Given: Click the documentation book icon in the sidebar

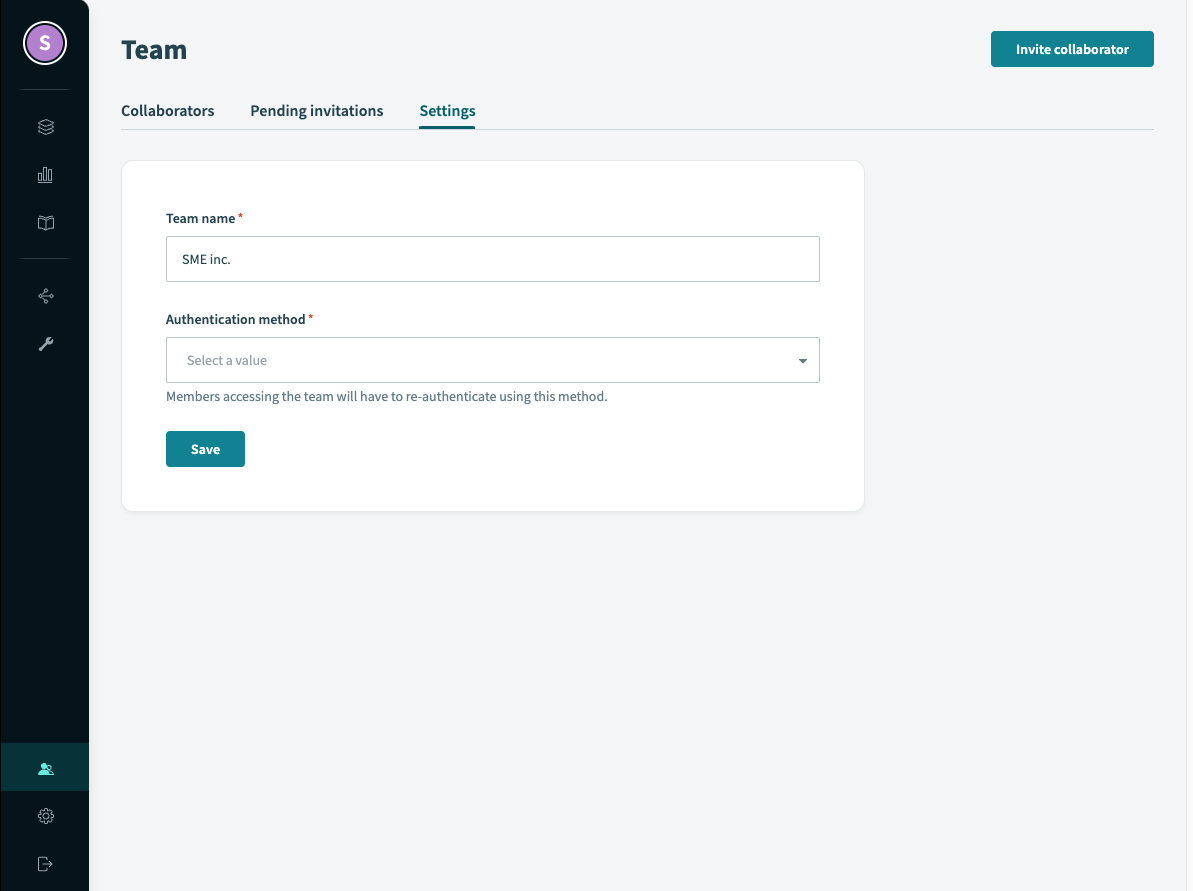Looking at the screenshot, I should click(x=44, y=223).
